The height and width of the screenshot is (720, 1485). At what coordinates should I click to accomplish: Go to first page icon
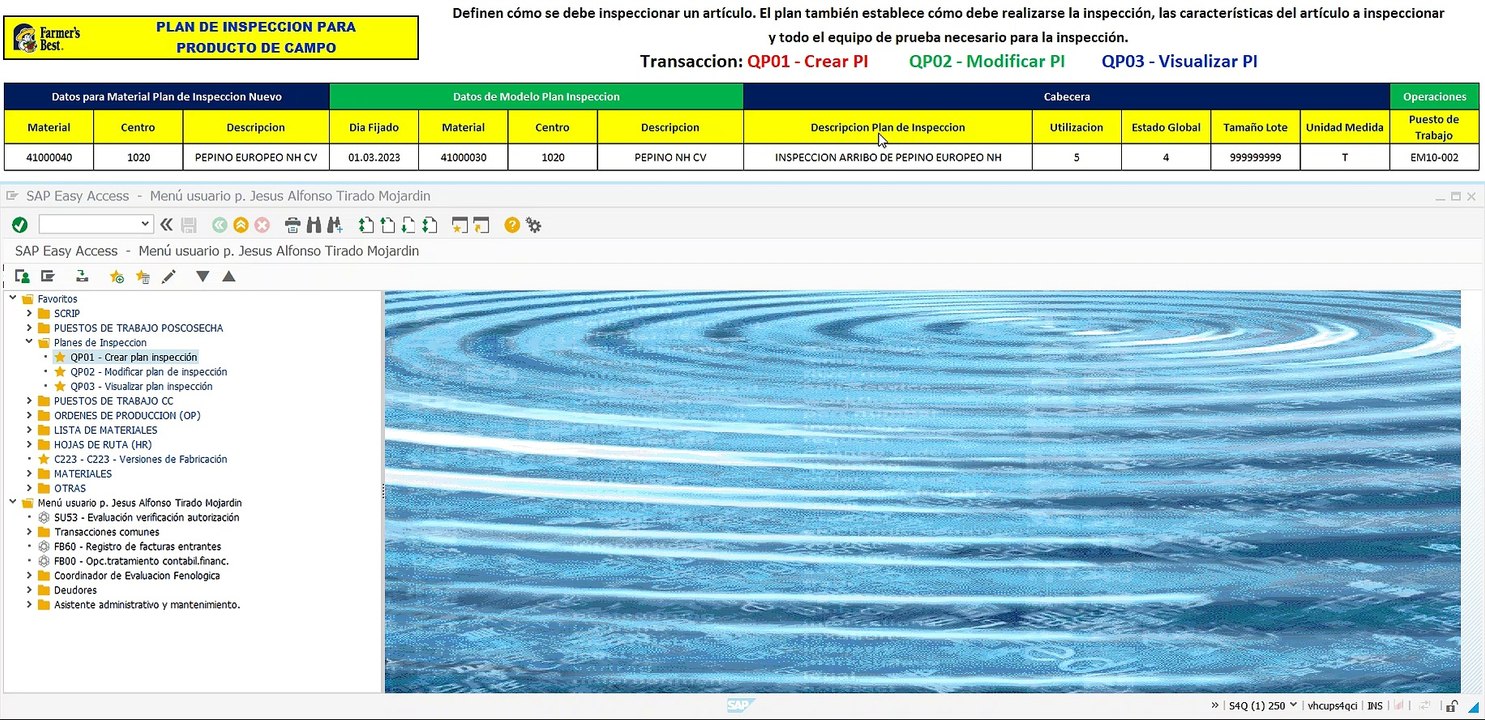pos(366,225)
